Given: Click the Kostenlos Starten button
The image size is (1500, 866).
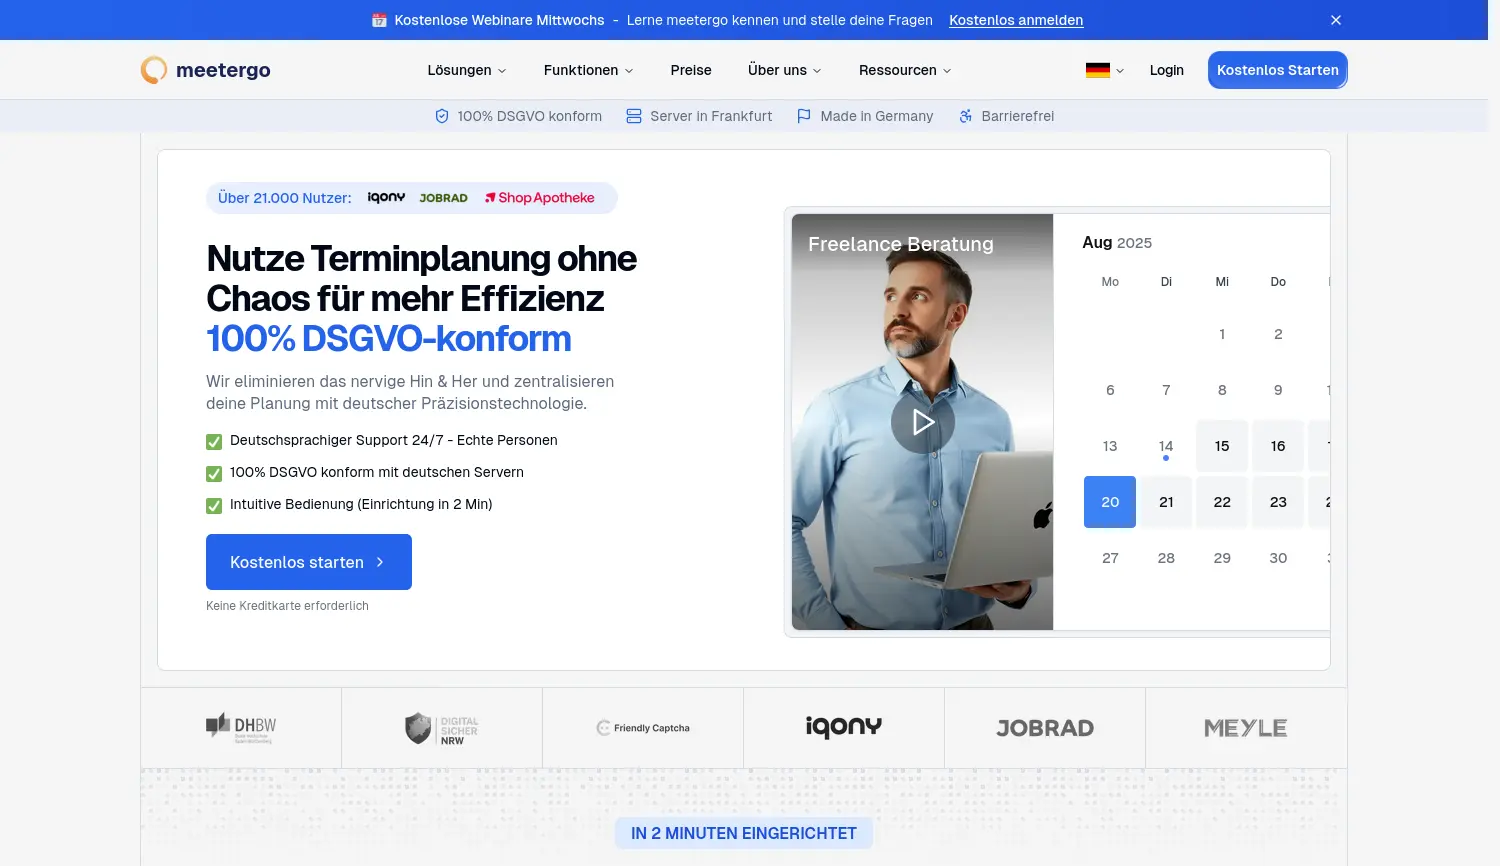Looking at the screenshot, I should (x=1277, y=70).
